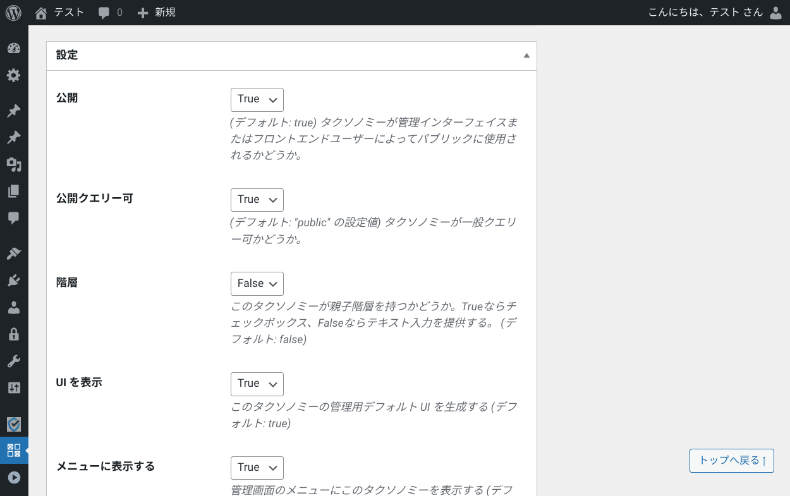The width and height of the screenshot is (790, 496).
Task: Click the description about 管理用デフォルト UI を生成する
Action: pyautogui.click(x=373, y=415)
